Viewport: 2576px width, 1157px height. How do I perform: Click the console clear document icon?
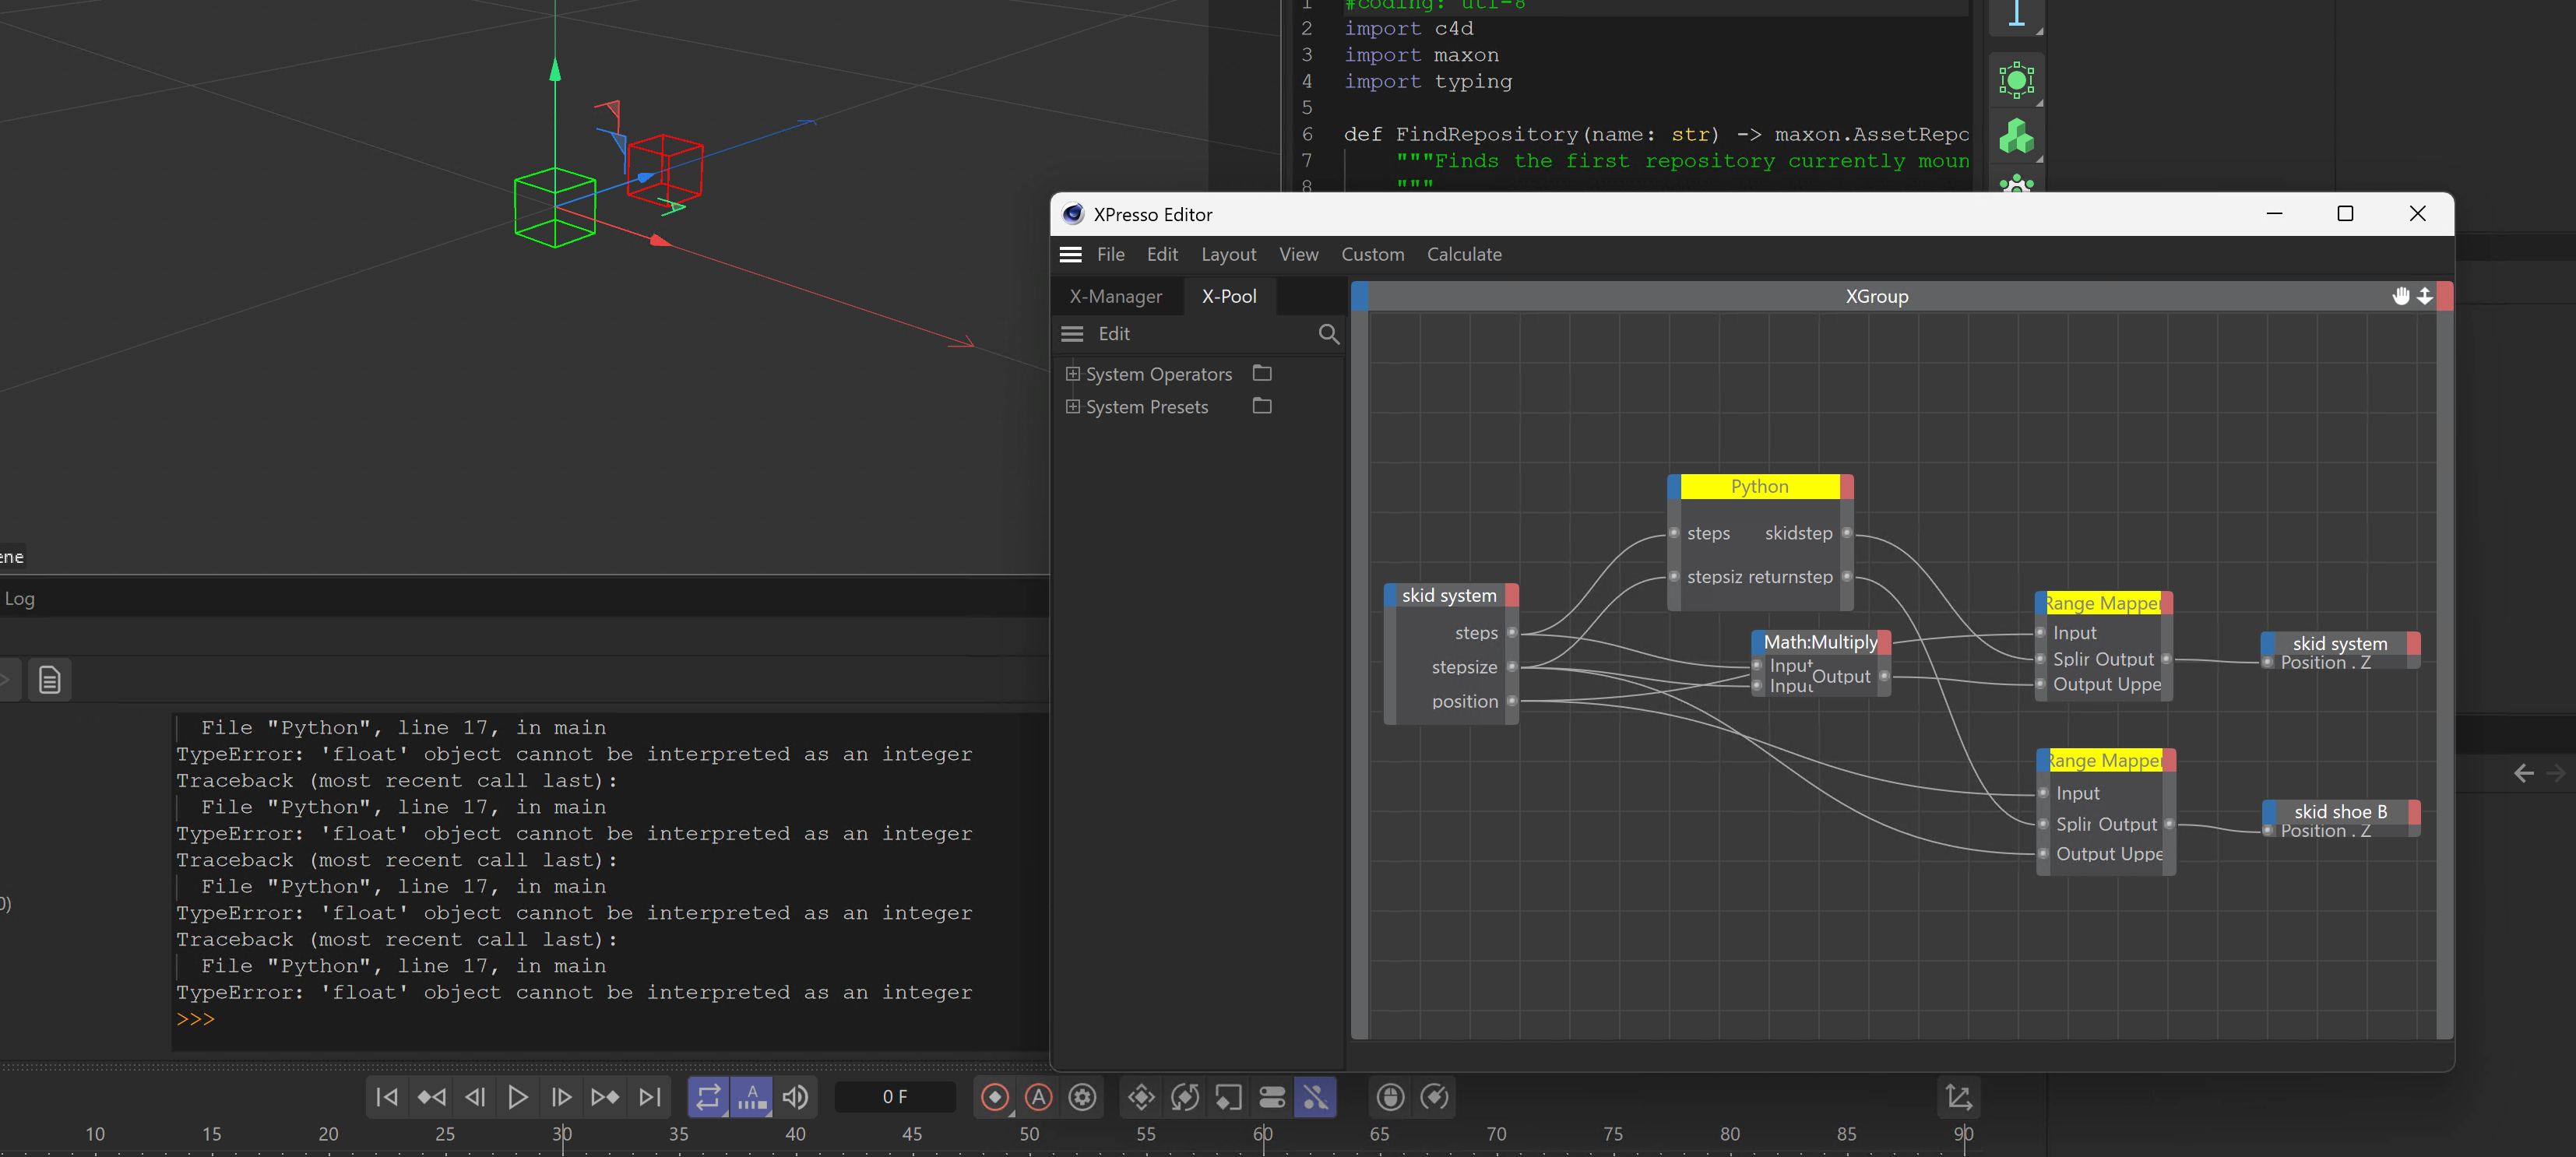point(49,681)
